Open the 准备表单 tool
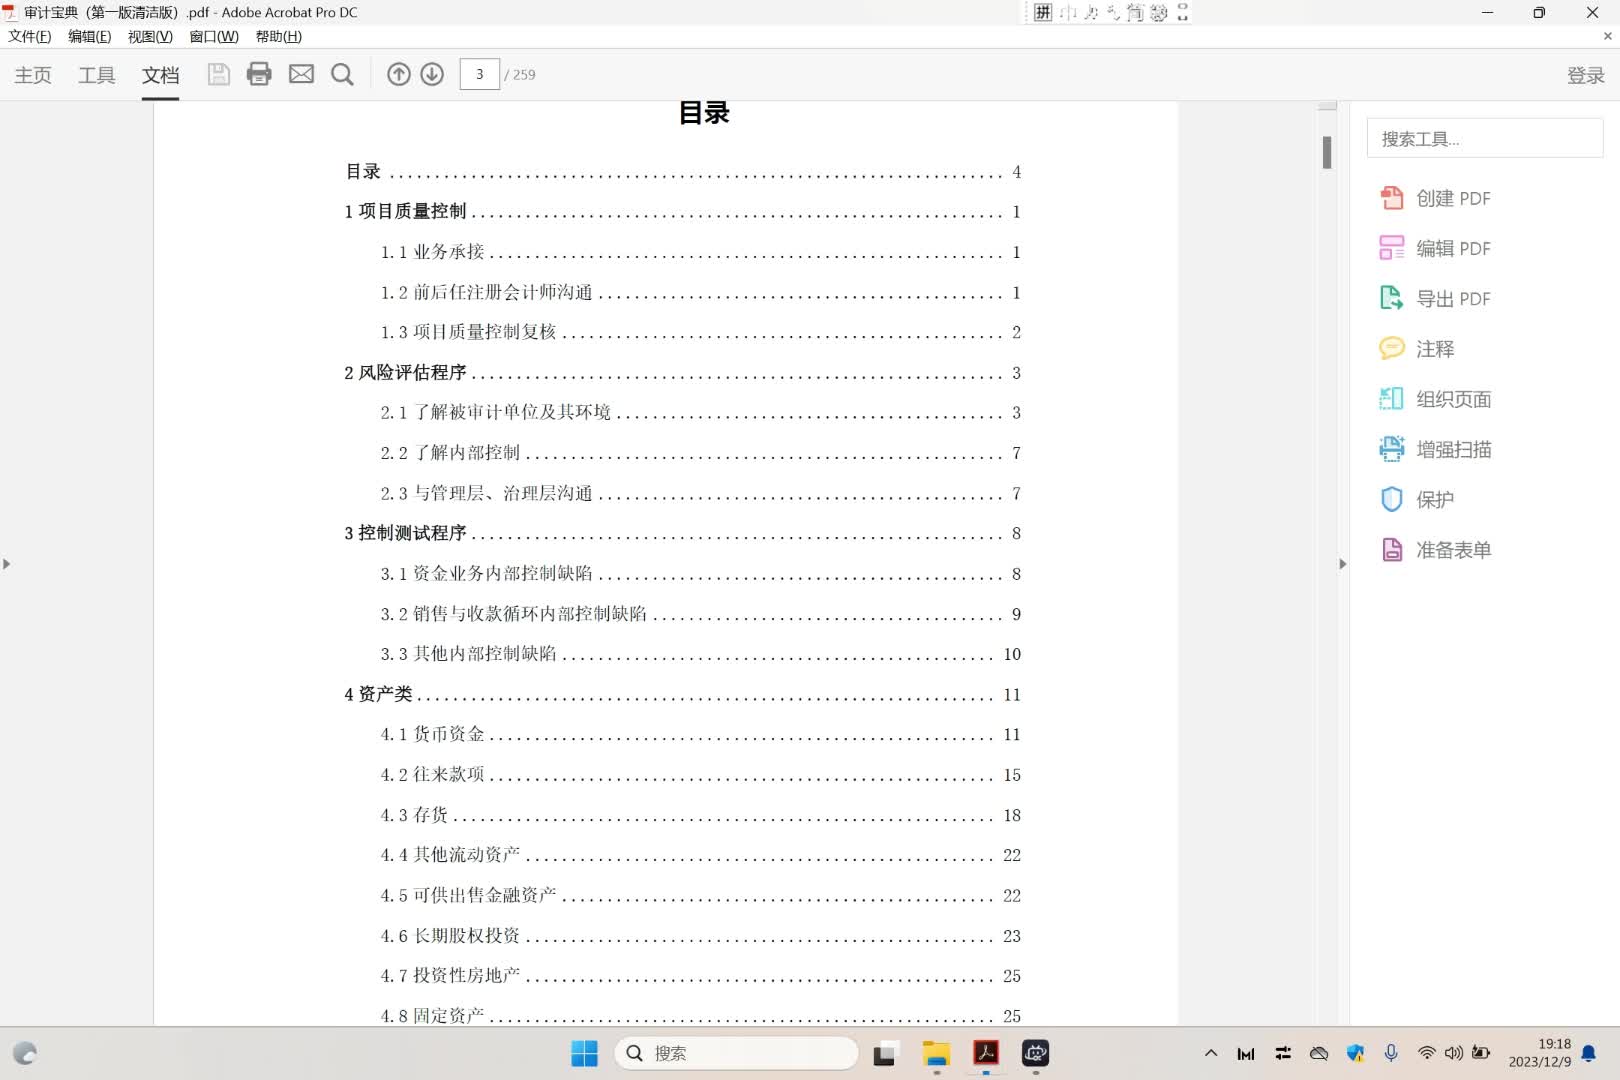Image resolution: width=1620 pixels, height=1080 pixels. [x=1435, y=549]
